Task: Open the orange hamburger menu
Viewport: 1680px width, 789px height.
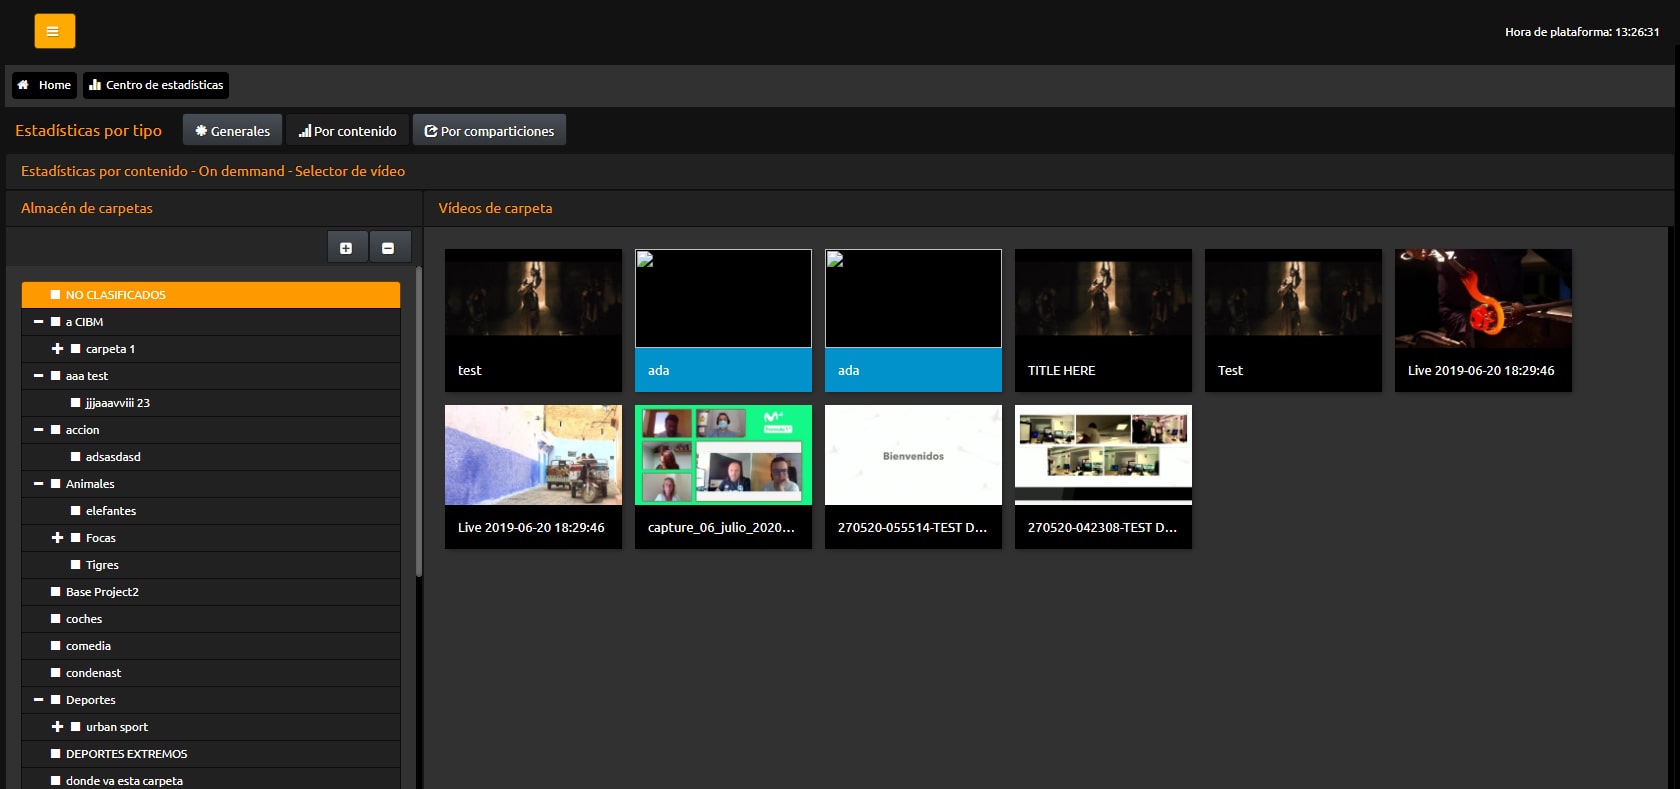Action: (x=54, y=31)
